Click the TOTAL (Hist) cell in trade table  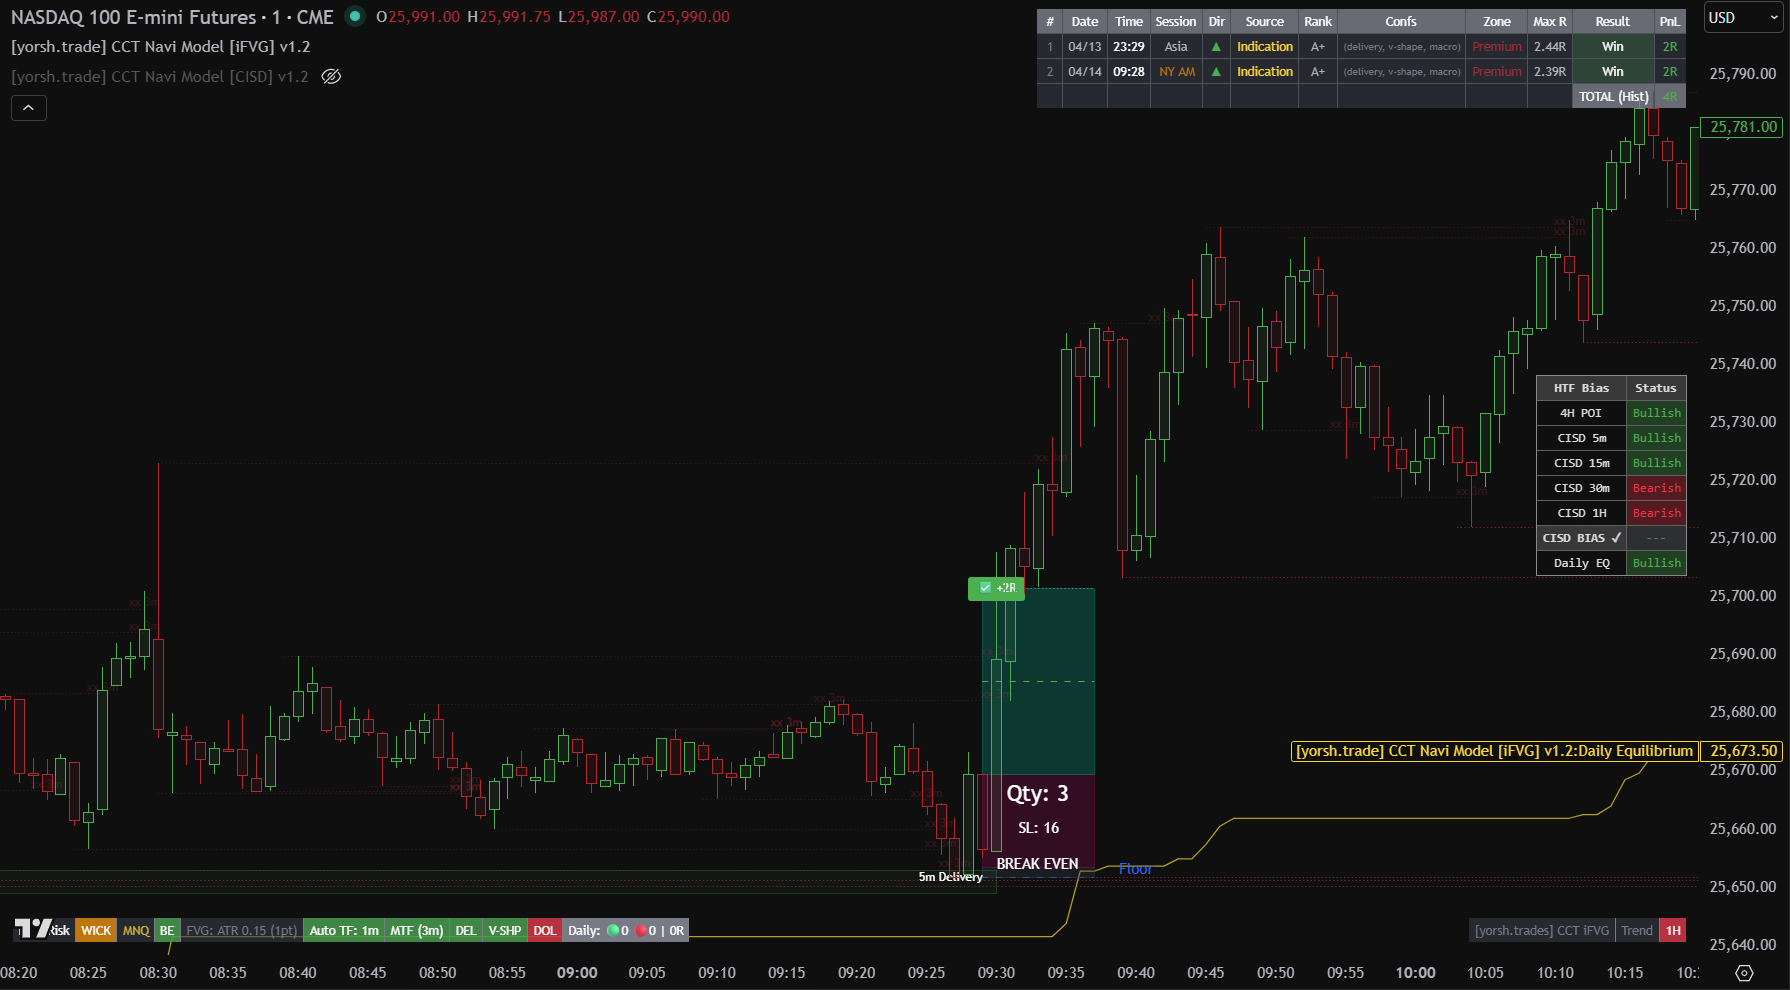(x=1613, y=96)
